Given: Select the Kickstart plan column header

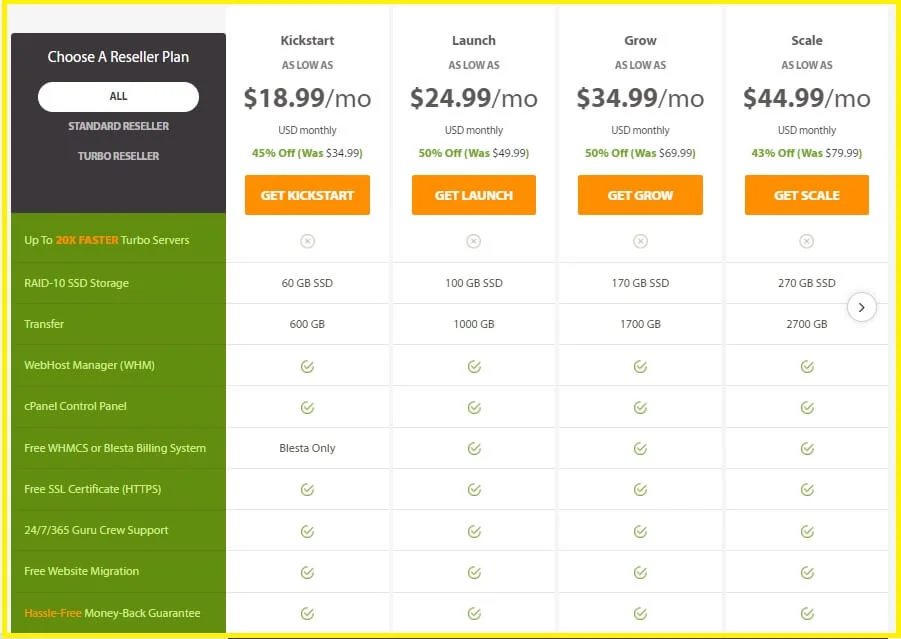Looking at the screenshot, I should click(307, 41).
